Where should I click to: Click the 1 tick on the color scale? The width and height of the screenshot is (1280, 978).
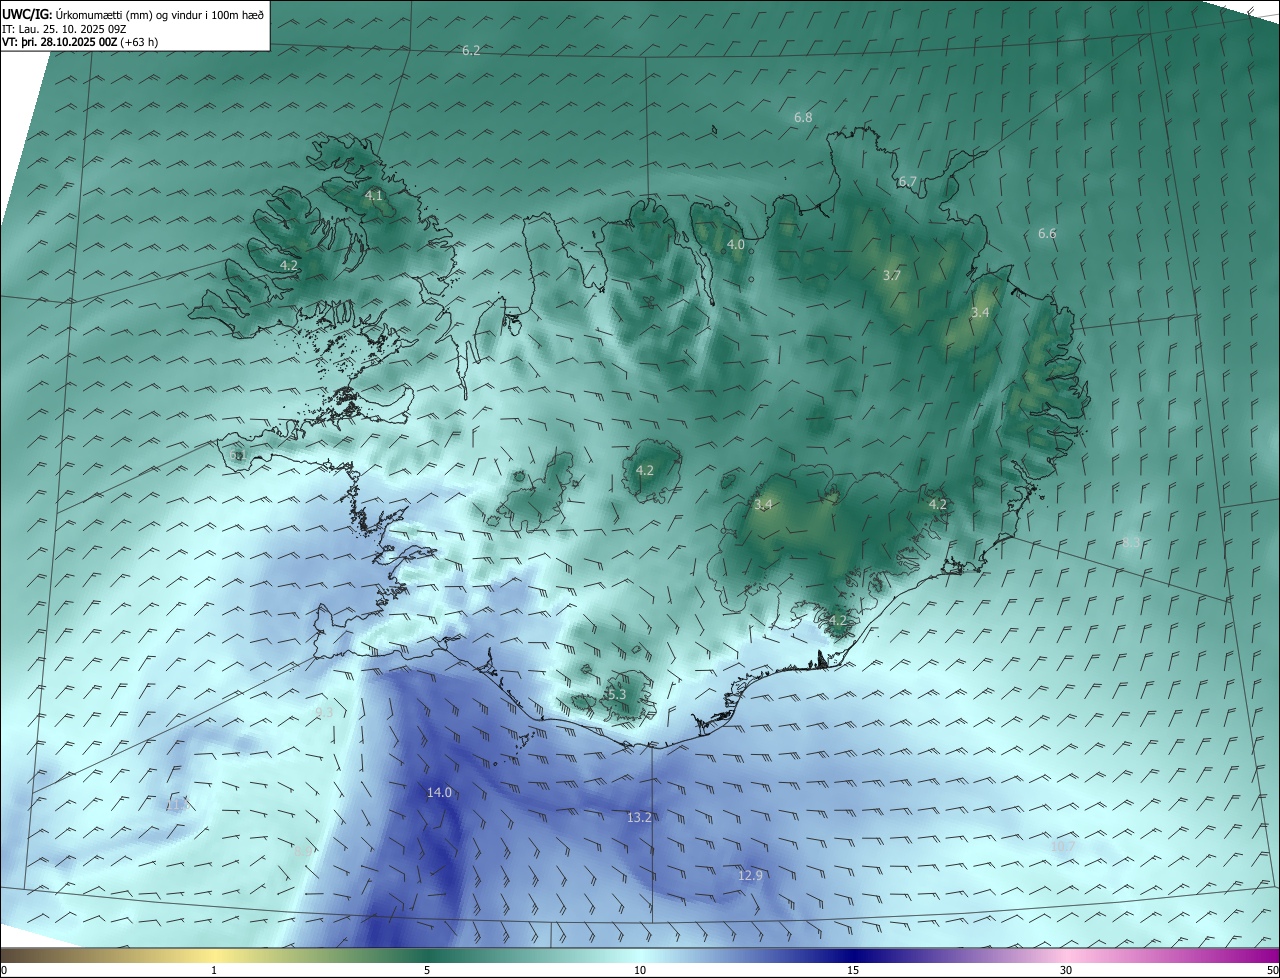coord(214,970)
